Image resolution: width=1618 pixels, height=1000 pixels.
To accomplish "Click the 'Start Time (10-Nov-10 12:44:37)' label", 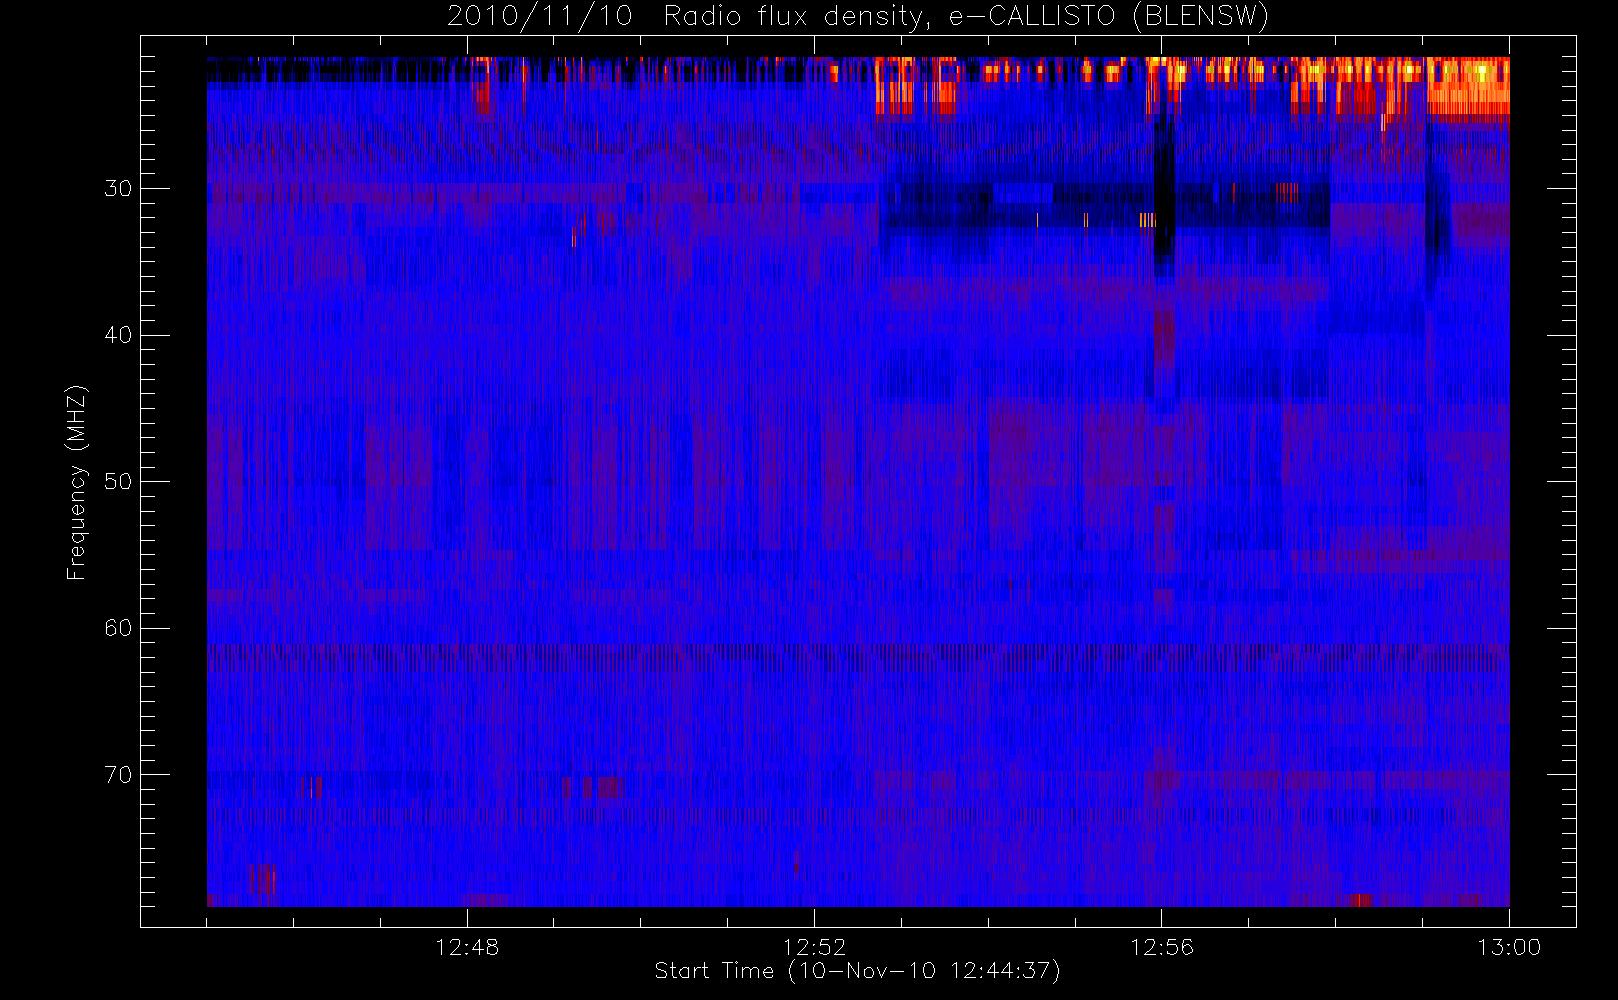I will coord(857,971).
